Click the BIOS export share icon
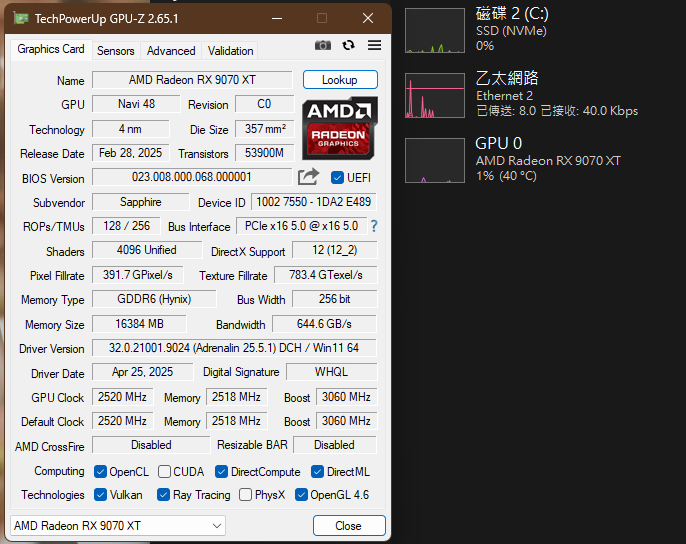 (x=308, y=177)
